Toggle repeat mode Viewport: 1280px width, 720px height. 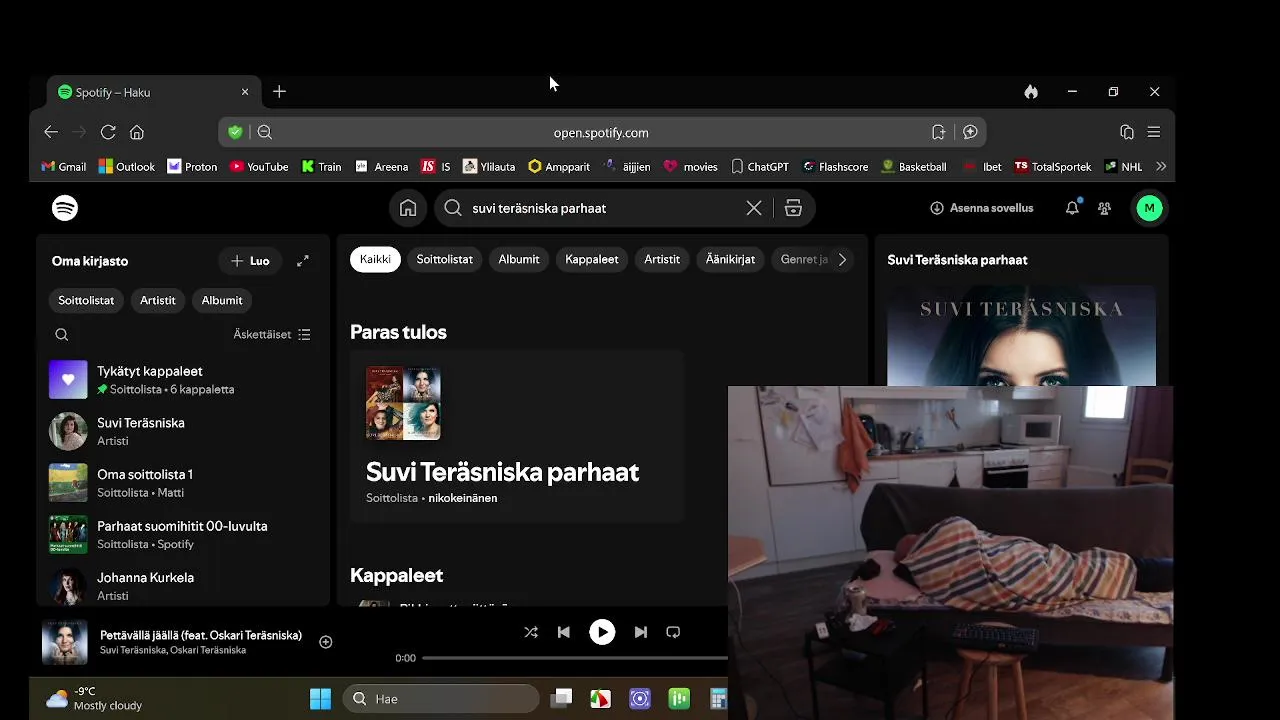(x=673, y=632)
